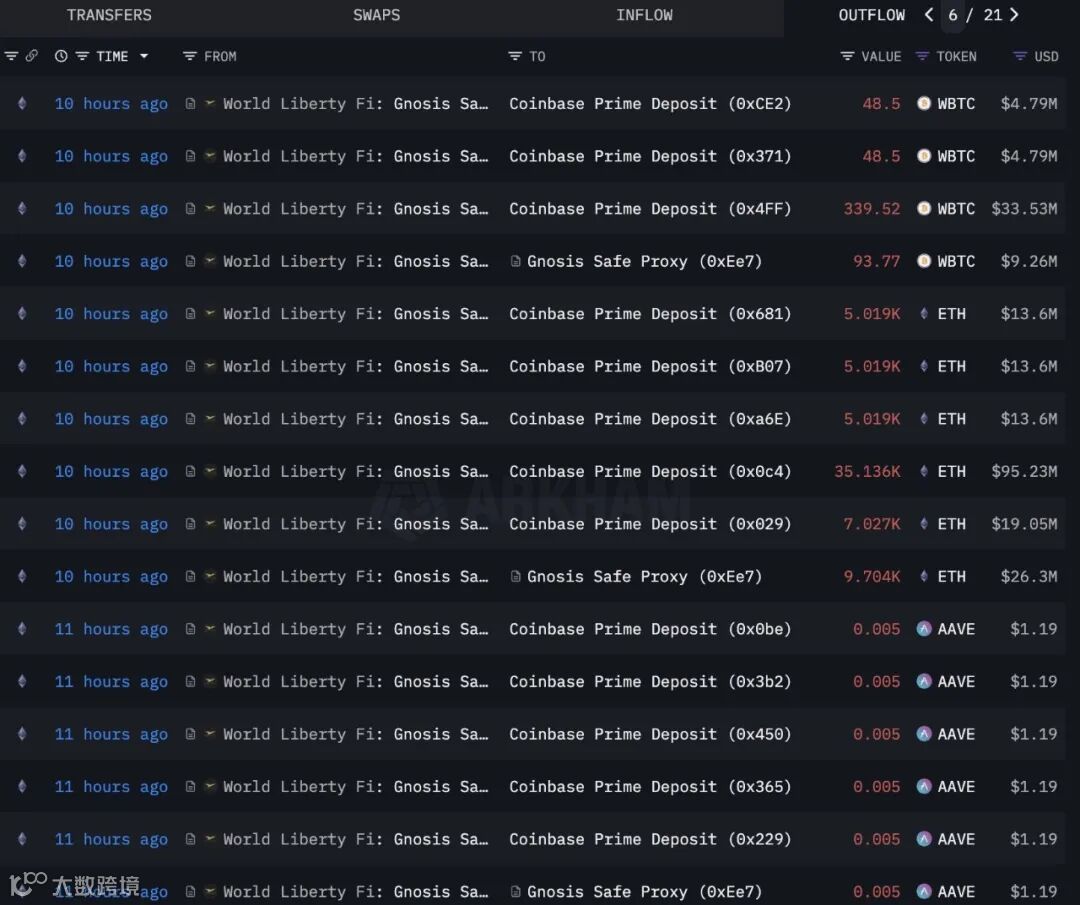Go to next page arrow
The height and width of the screenshot is (905, 1080).
pos(1014,14)
